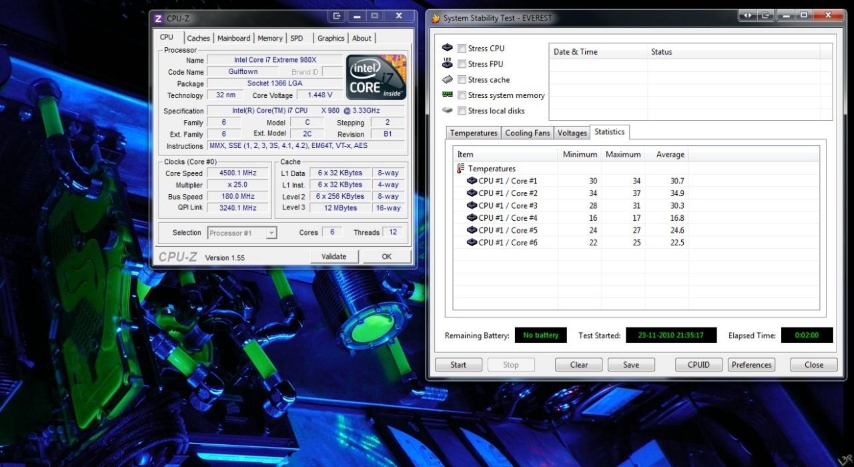Sort by the Maximum column header
Viewport: 854px width, 467px height.
click(623, 154)
